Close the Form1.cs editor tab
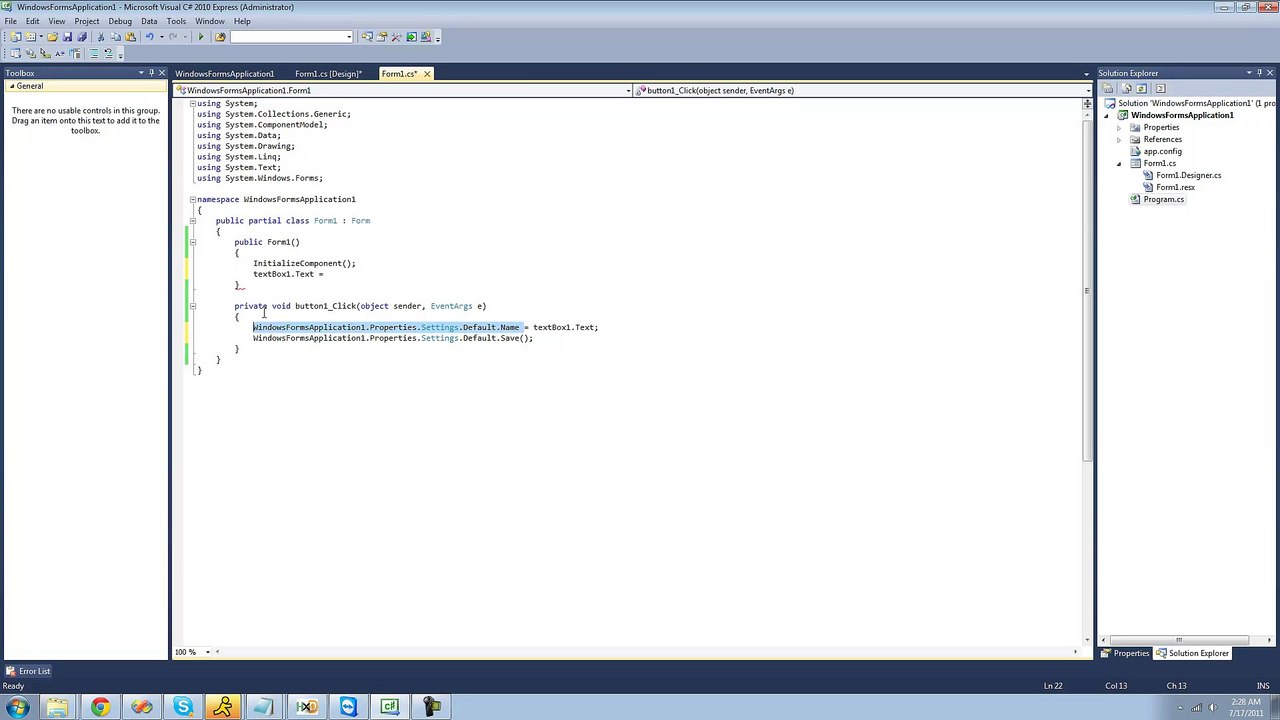Screen dimensions: 1280x720 [x=427, y=74]
